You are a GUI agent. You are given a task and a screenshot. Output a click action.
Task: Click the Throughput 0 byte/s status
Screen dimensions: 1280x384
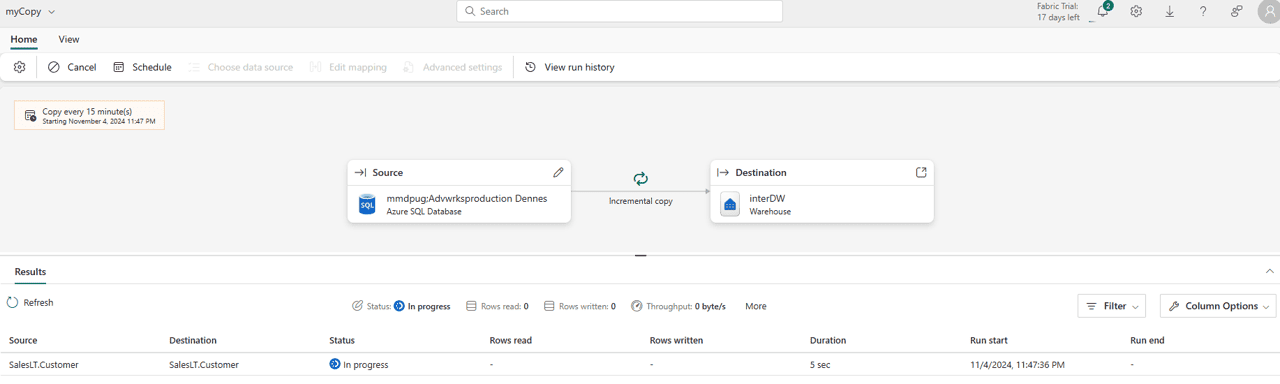click(678, 306)
